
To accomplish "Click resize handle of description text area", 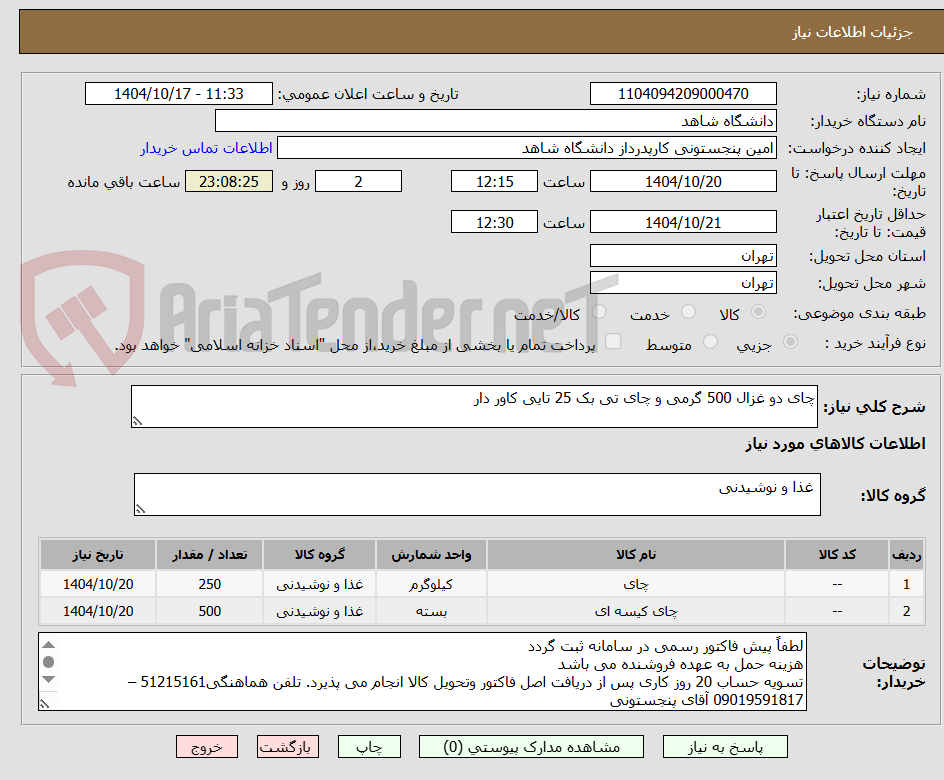I will click(137, 421).
